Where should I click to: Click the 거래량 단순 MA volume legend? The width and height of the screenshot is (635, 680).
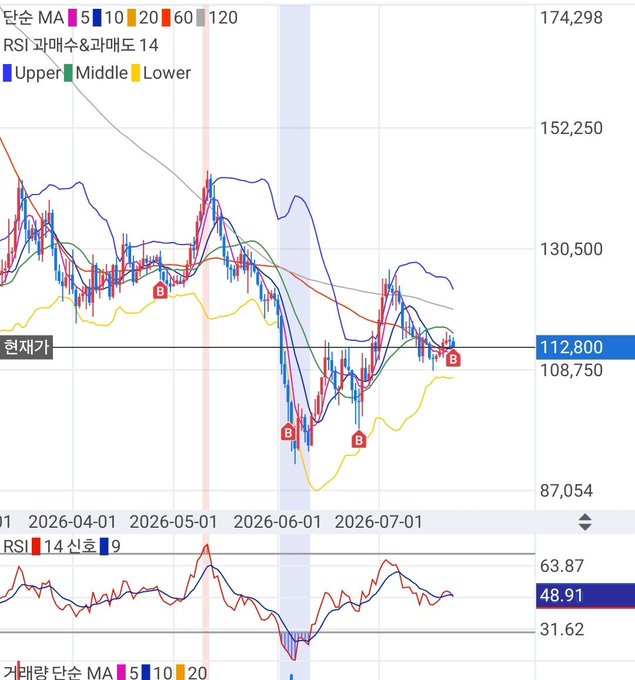click(x=58, y=672)
